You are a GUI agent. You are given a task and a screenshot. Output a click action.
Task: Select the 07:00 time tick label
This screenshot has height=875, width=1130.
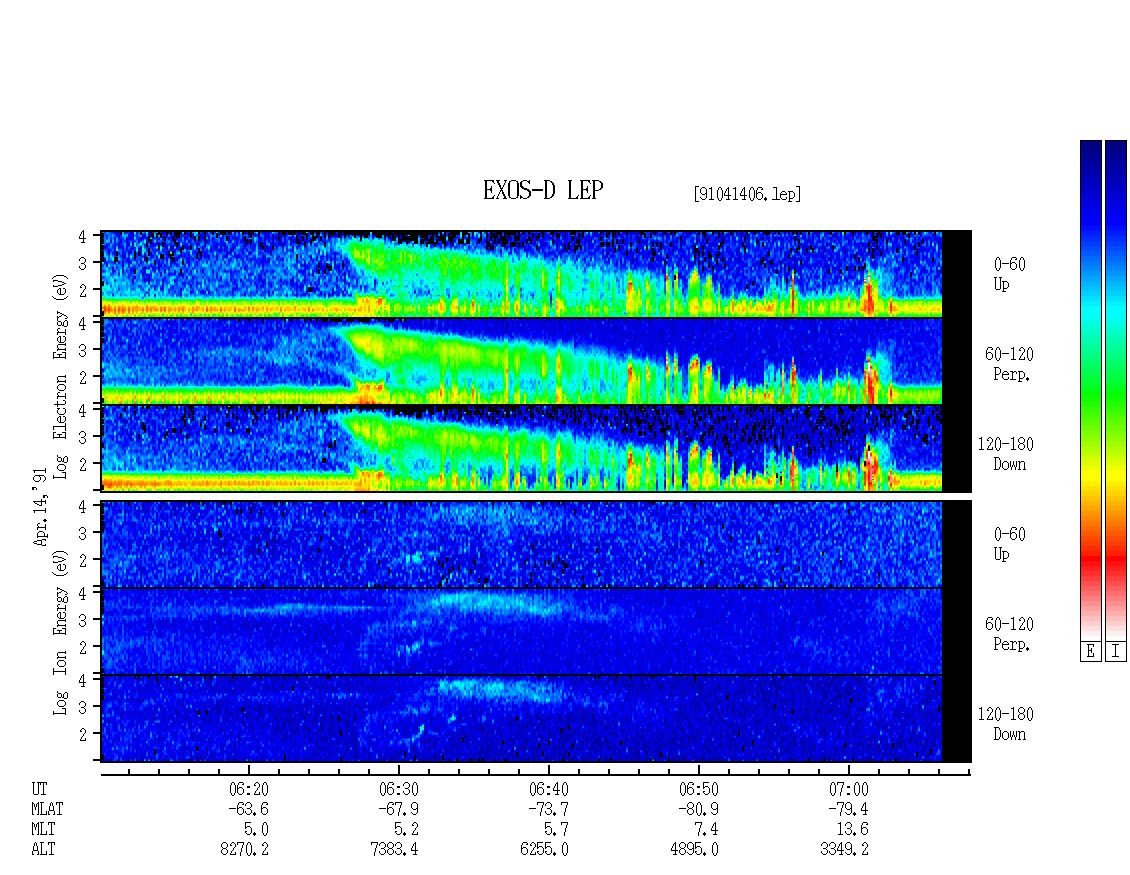point(848,789)
